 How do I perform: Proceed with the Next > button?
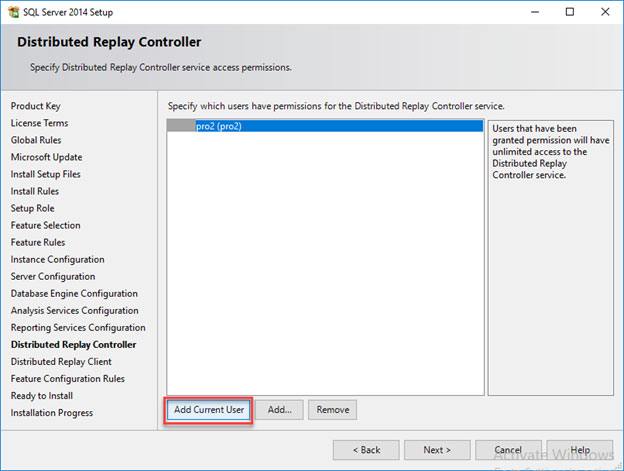click(437, 450)
